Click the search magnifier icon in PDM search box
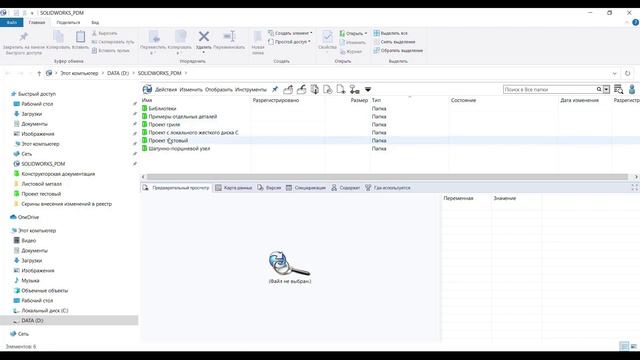The height and width of the screenshot is (360, 640). pos(599,89)
